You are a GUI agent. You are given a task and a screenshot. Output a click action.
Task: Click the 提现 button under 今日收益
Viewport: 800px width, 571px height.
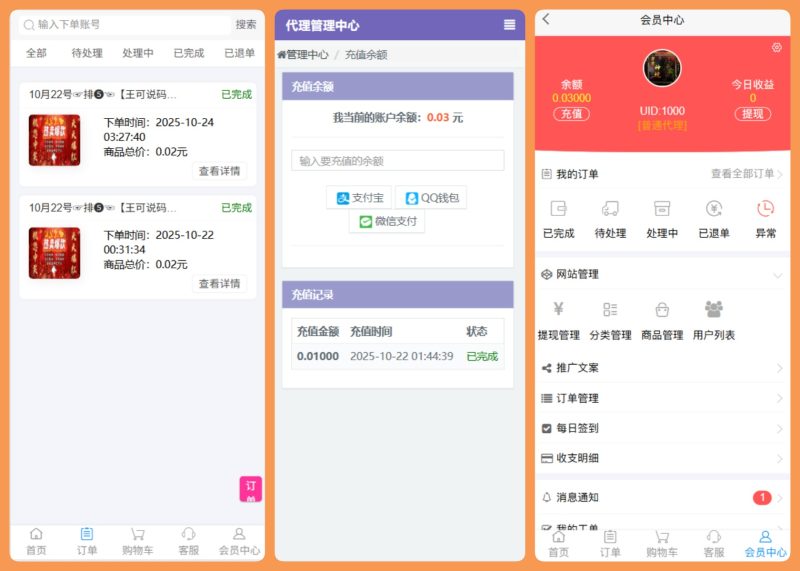click(x=753, y=114)
